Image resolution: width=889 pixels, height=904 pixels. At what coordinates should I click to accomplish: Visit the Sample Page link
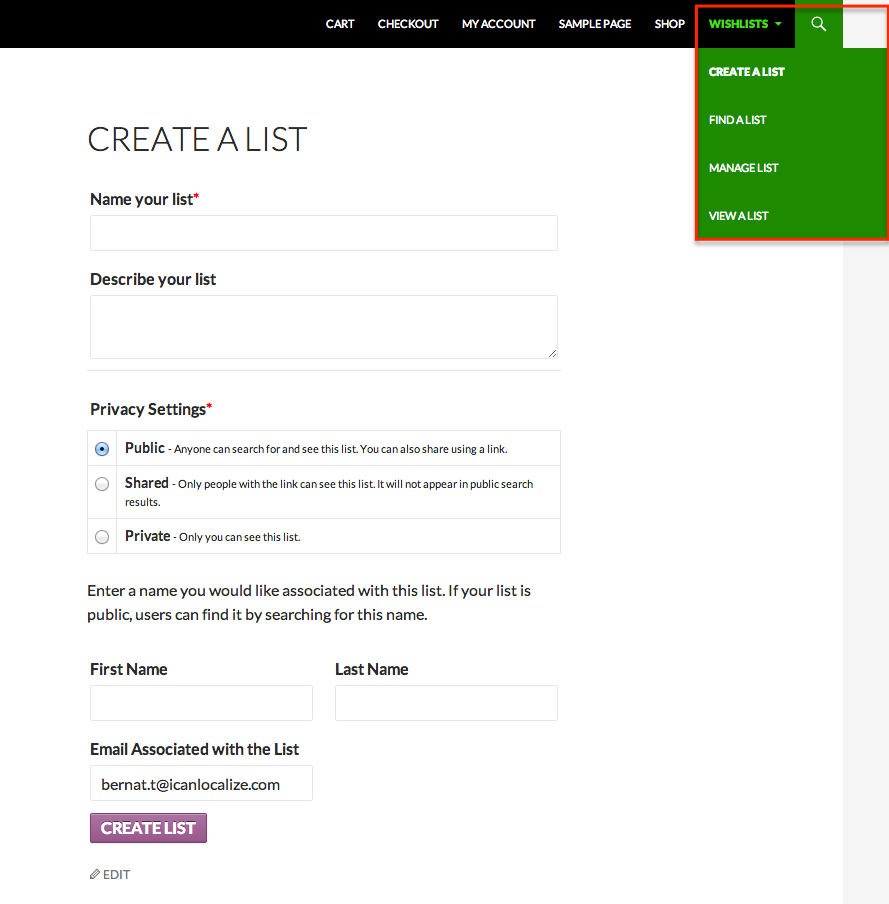point(594,24)
